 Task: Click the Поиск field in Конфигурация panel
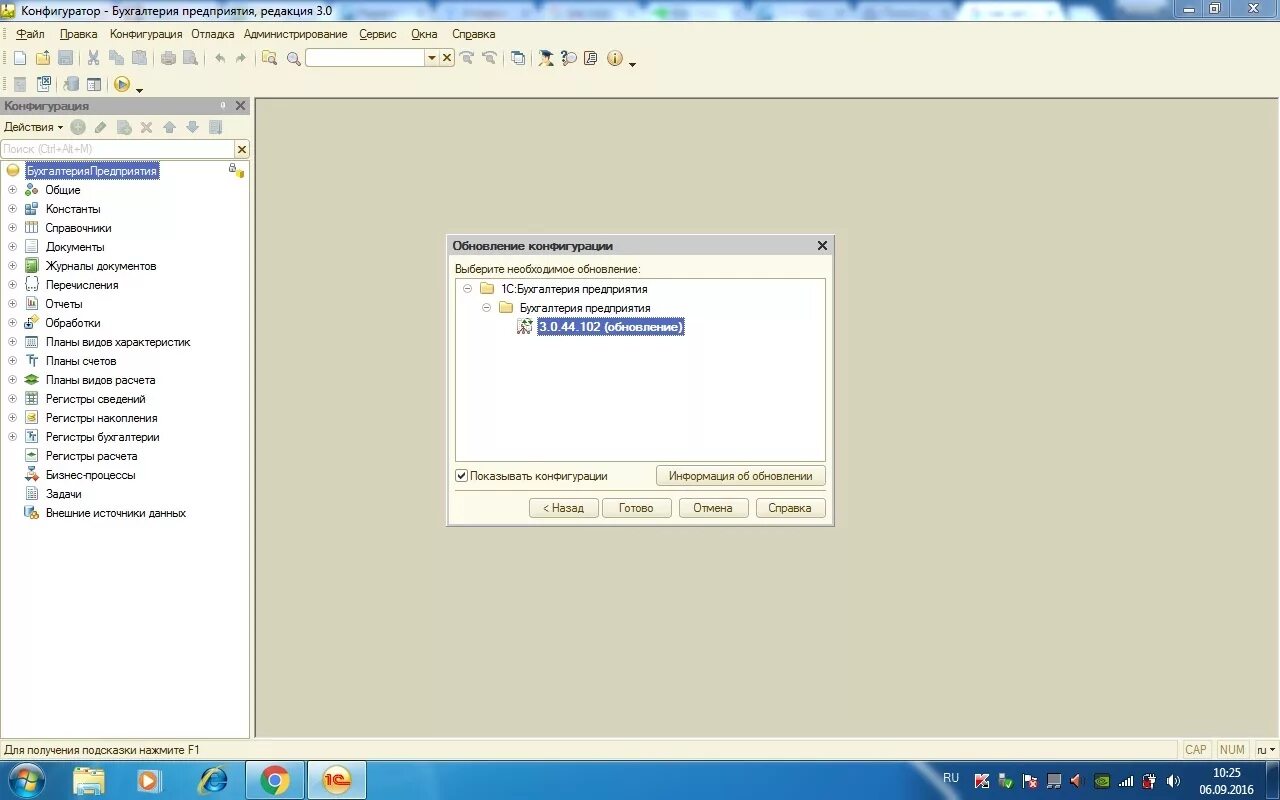[118, 149]
